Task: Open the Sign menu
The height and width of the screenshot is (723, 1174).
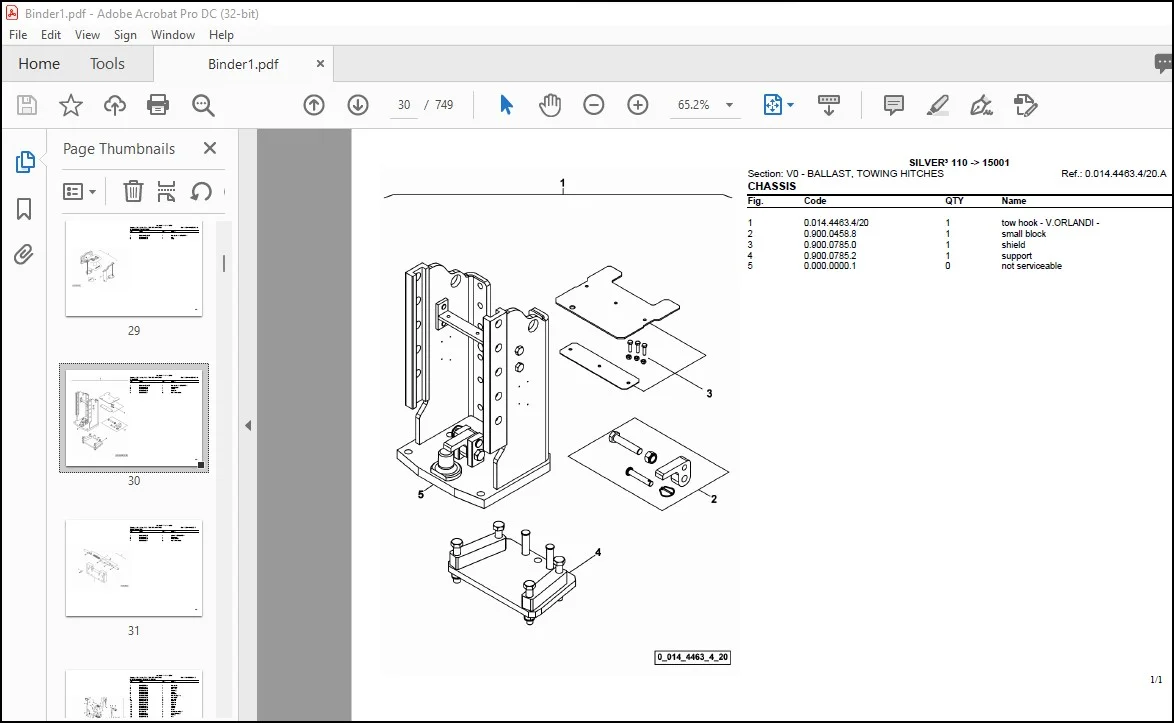Action: [x=125, y=34]
